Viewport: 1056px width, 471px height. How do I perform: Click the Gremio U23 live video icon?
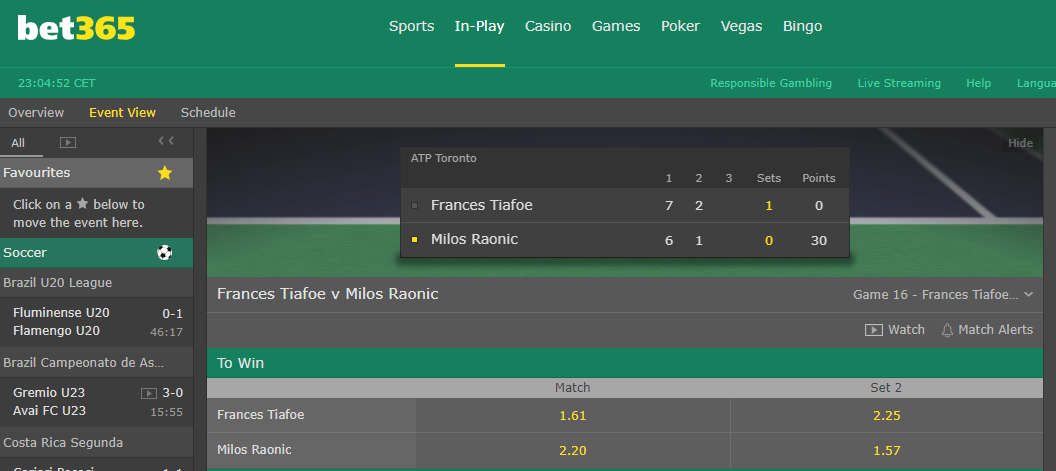tap(150, 393)
